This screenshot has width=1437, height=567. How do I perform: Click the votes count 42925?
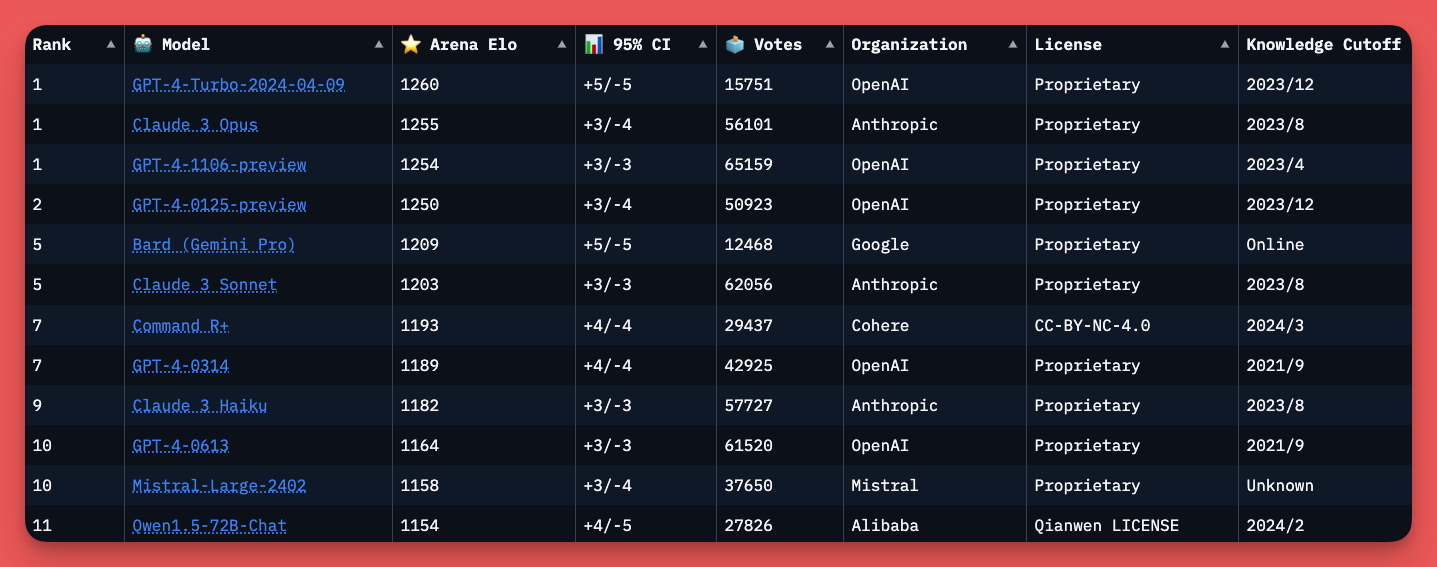(x=749, y=366)
